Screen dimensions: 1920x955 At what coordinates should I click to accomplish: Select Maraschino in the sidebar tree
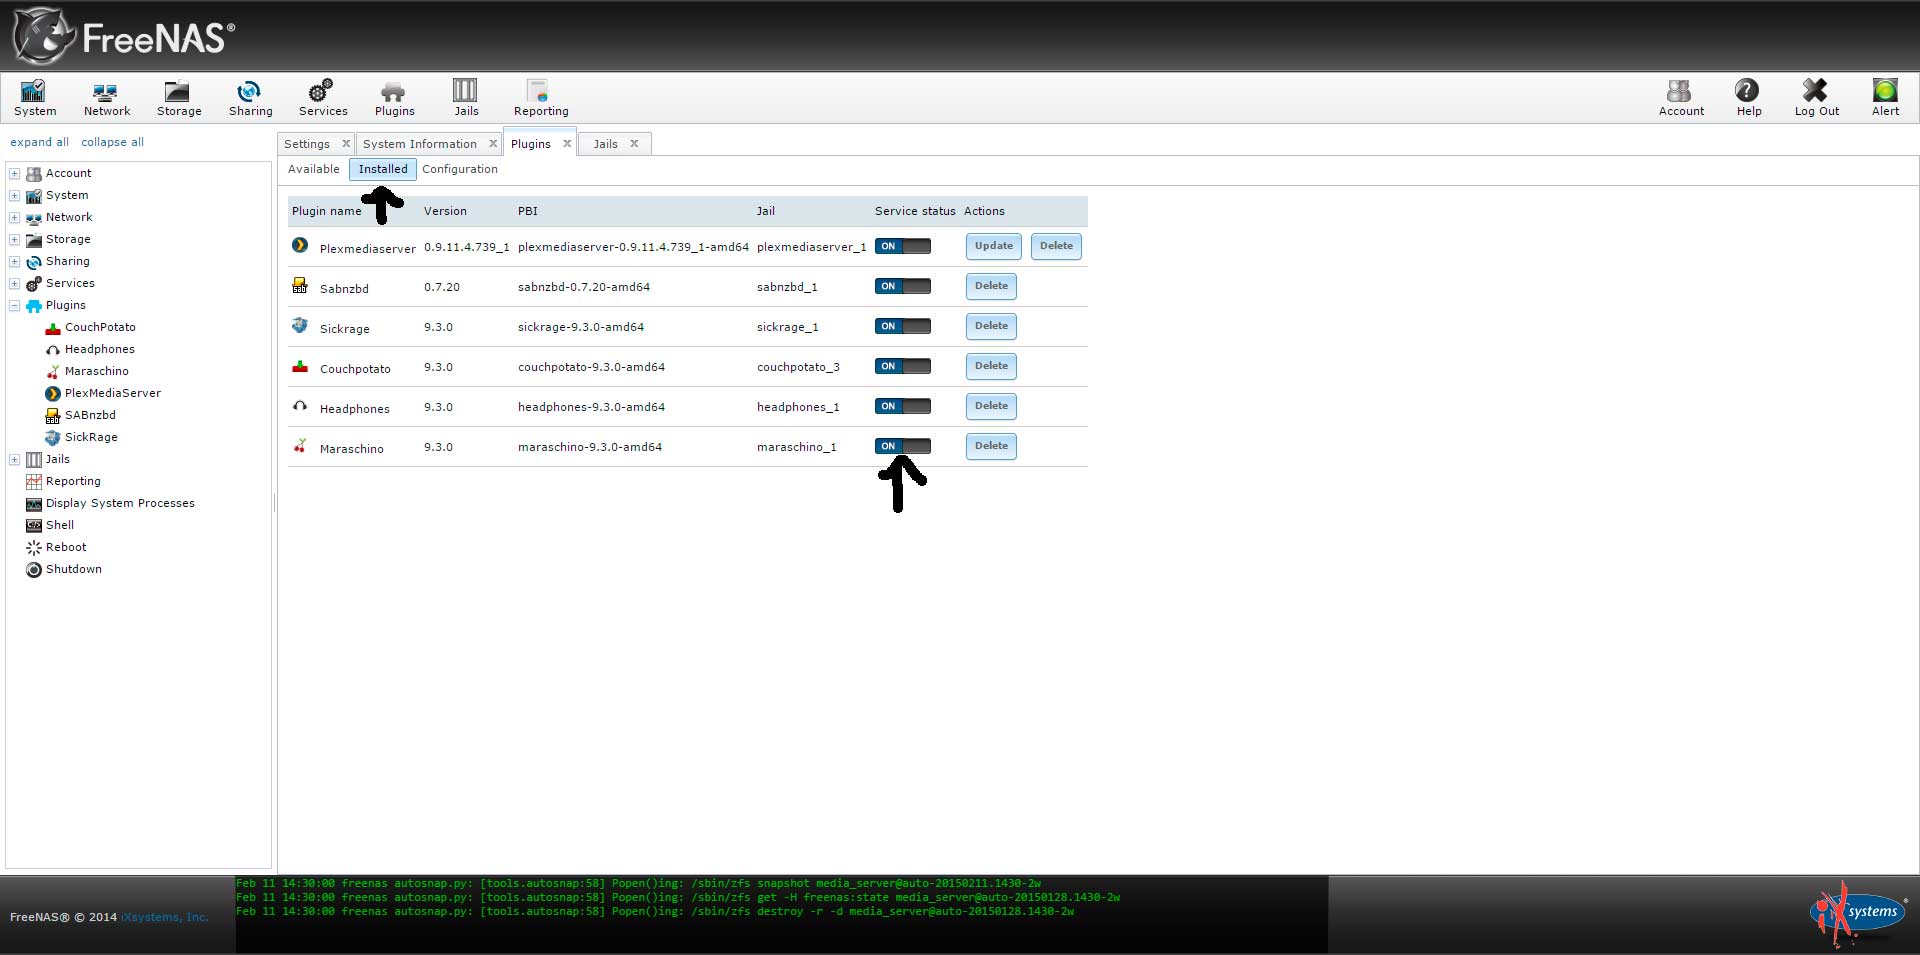click(96, 371)
